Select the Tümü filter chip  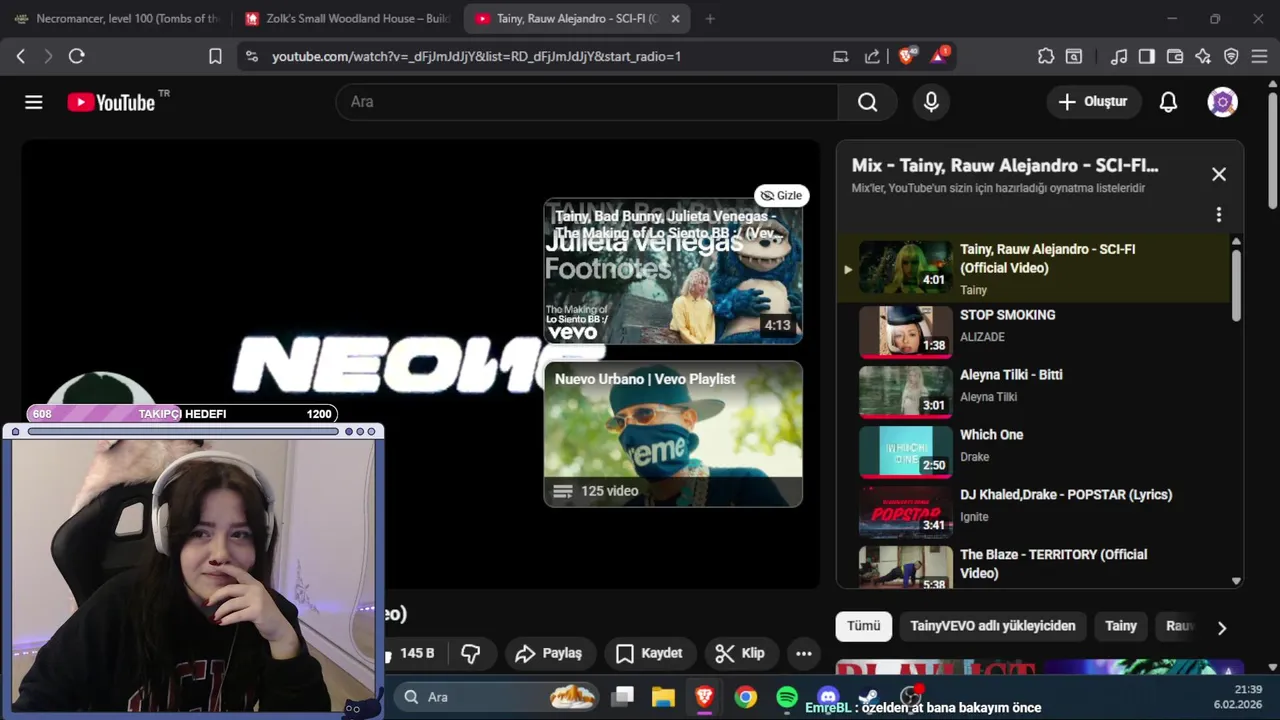point(863,626)
